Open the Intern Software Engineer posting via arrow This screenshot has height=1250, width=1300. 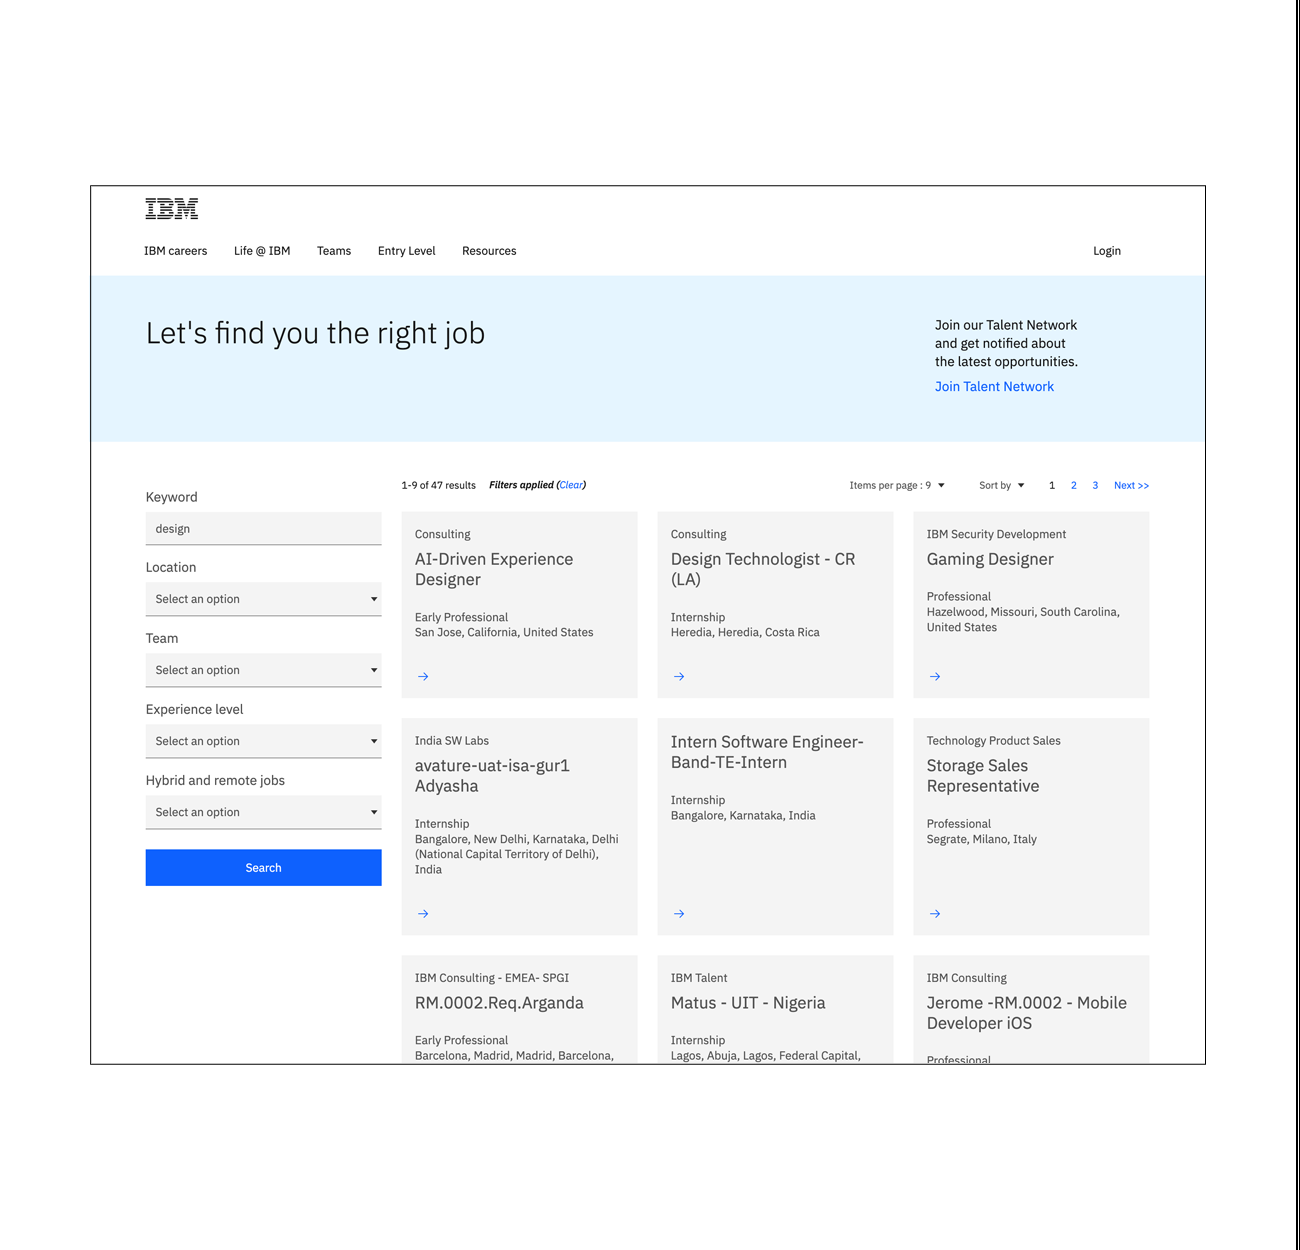(x=678, y=913)
